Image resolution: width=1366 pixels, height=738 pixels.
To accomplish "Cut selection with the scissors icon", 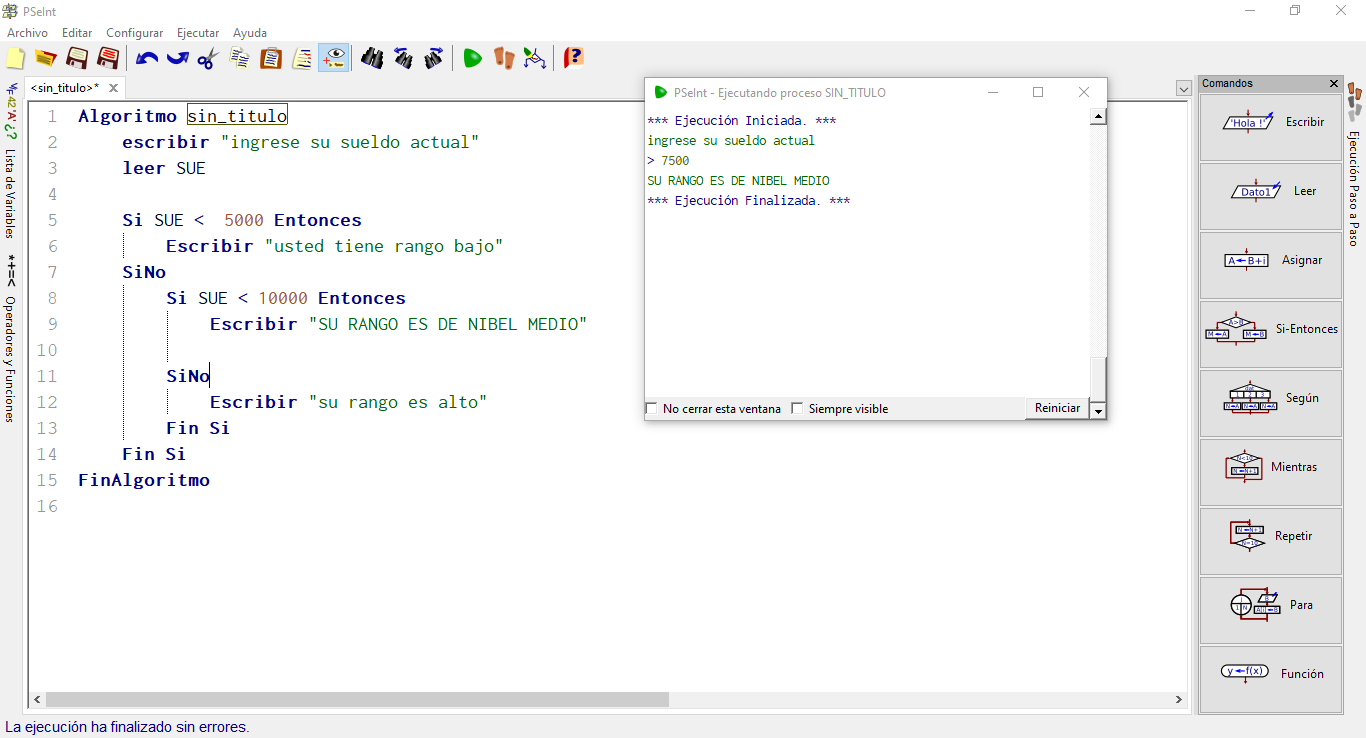I will tap(207, 58).
